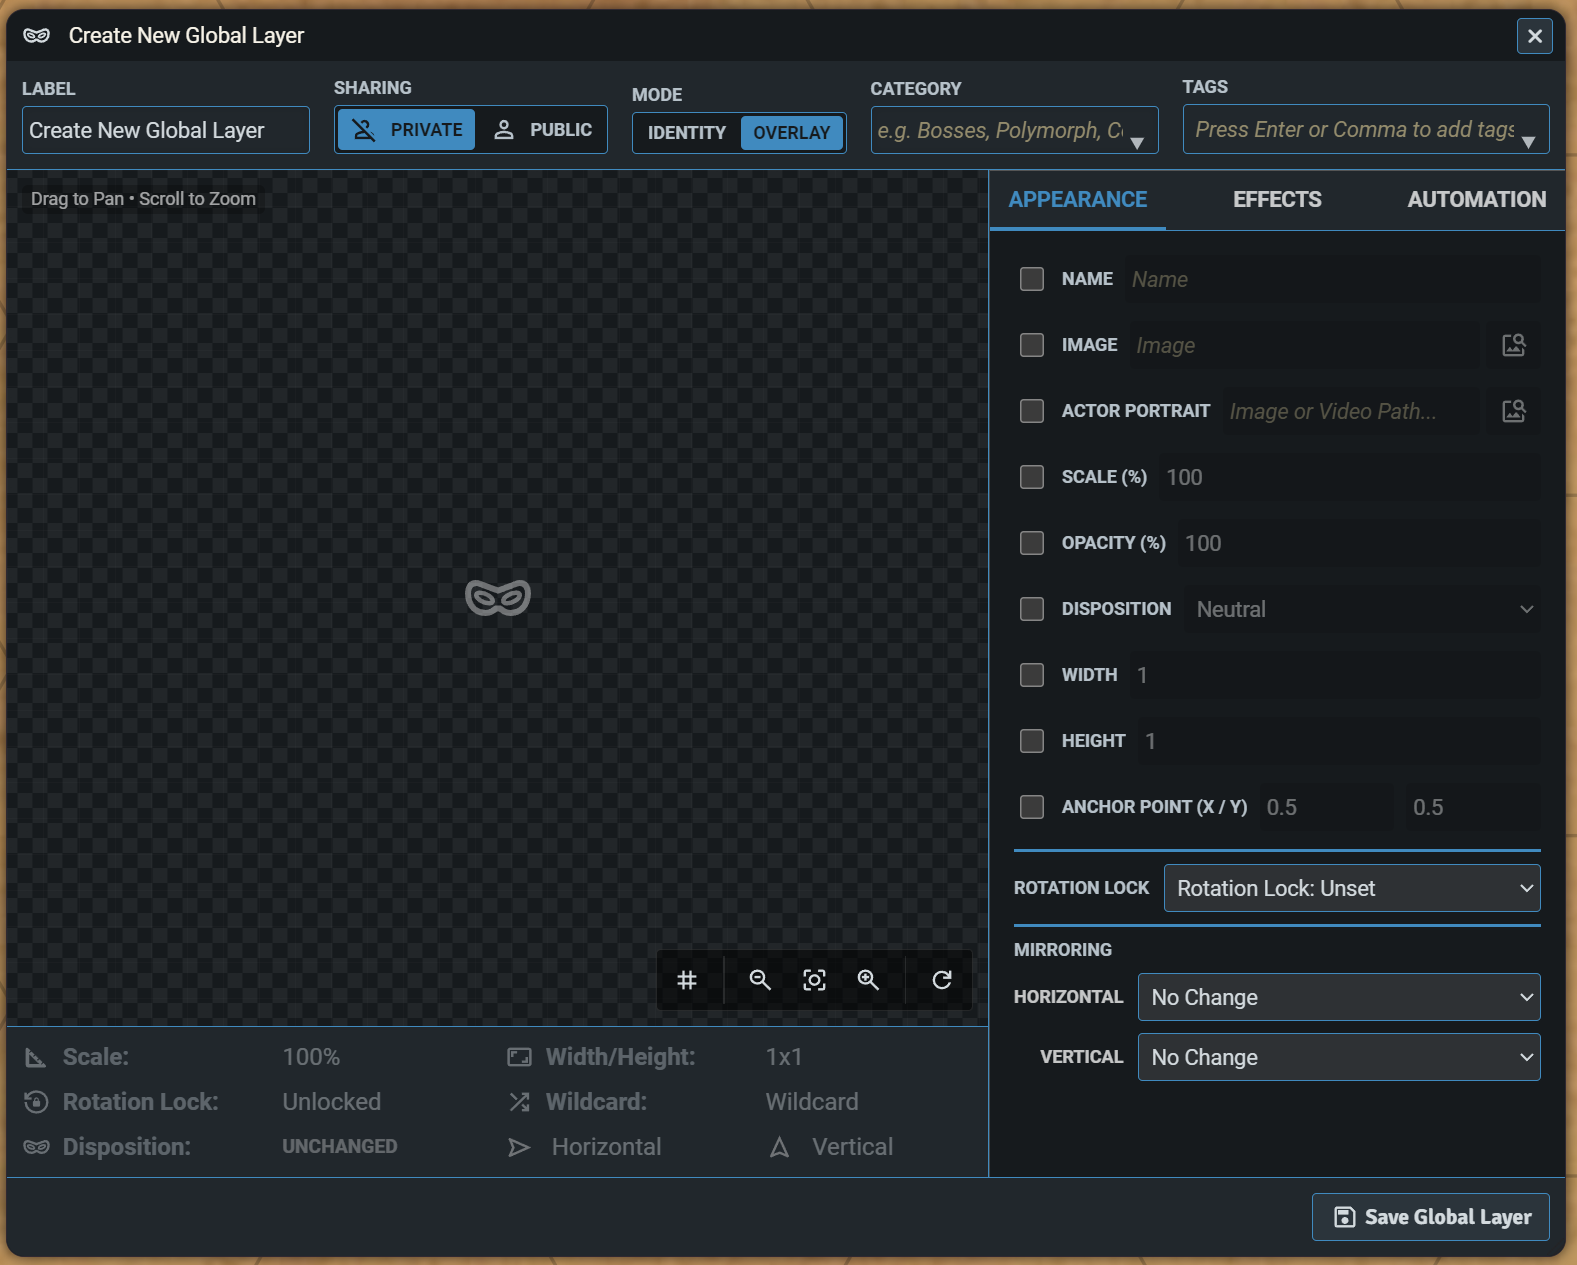Viewport: 1577px width, 1265px height.
Task: Enable the Scale (%) checkbox
Action: point(1032,477)
